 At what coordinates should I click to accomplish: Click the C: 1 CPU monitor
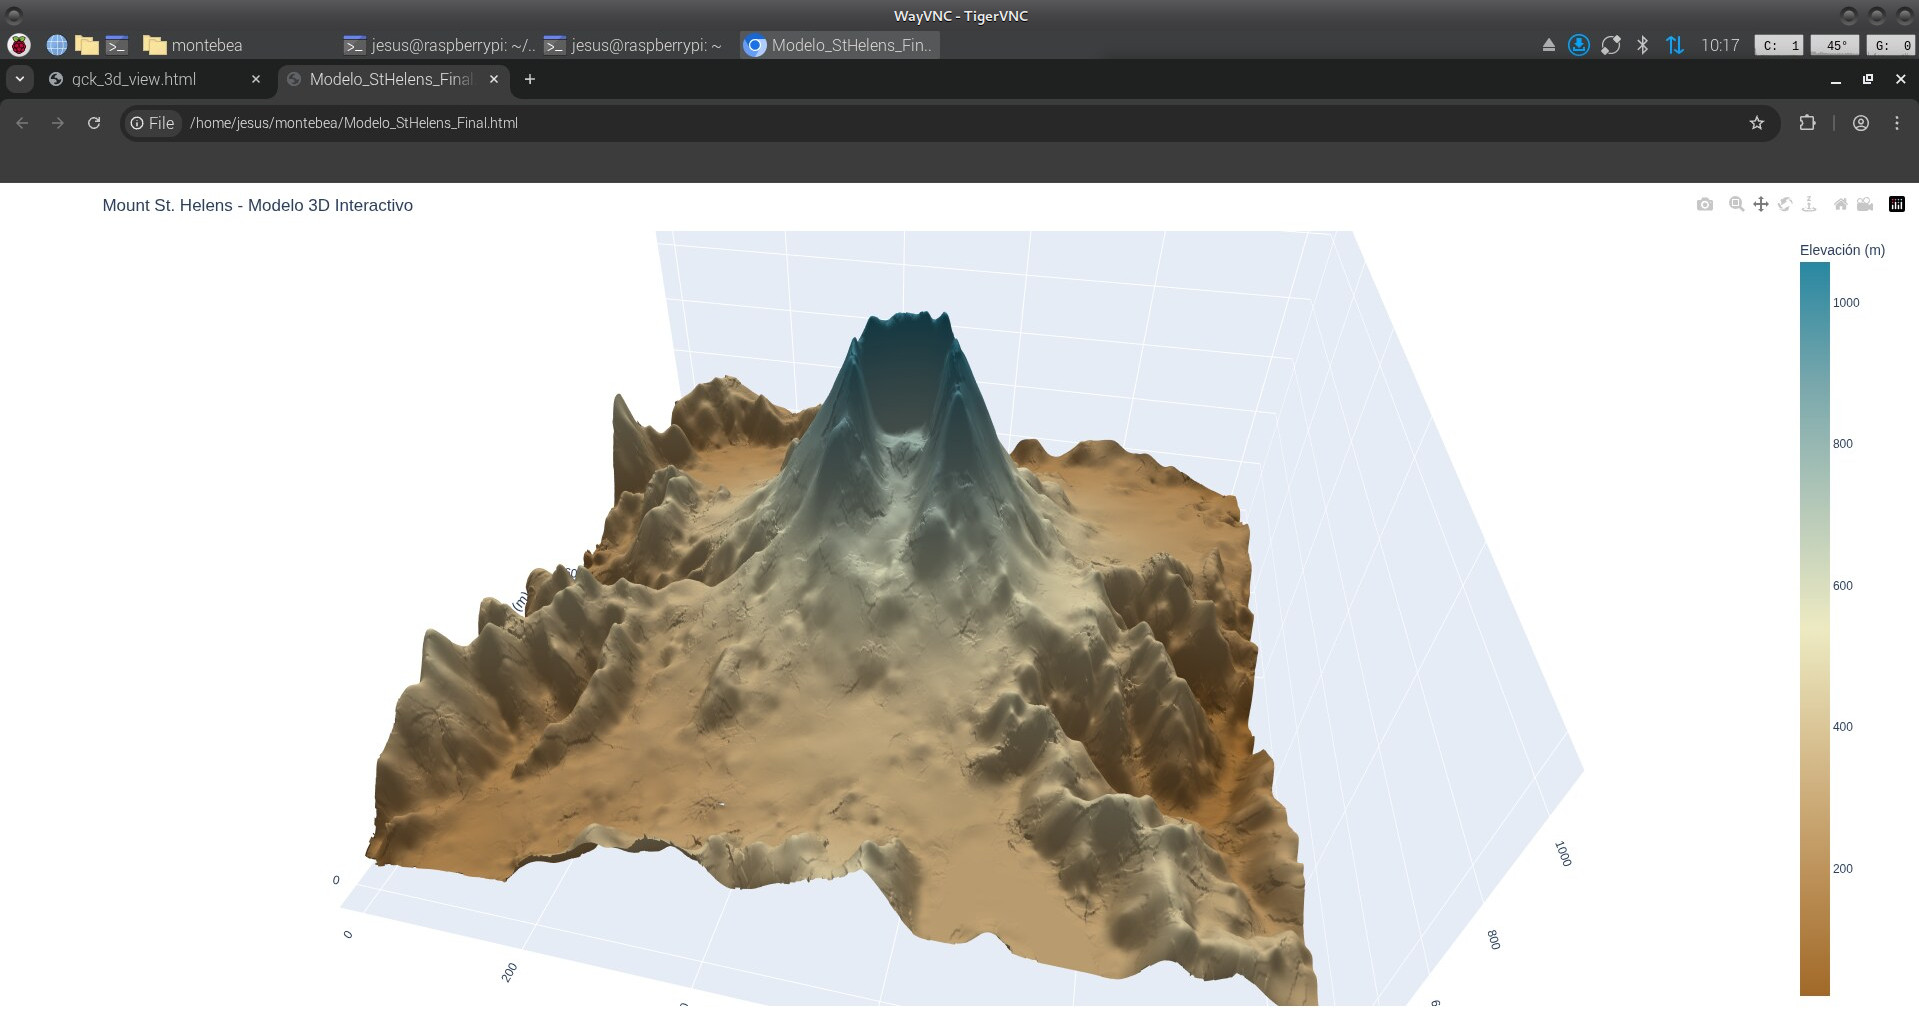point(1780,45)
